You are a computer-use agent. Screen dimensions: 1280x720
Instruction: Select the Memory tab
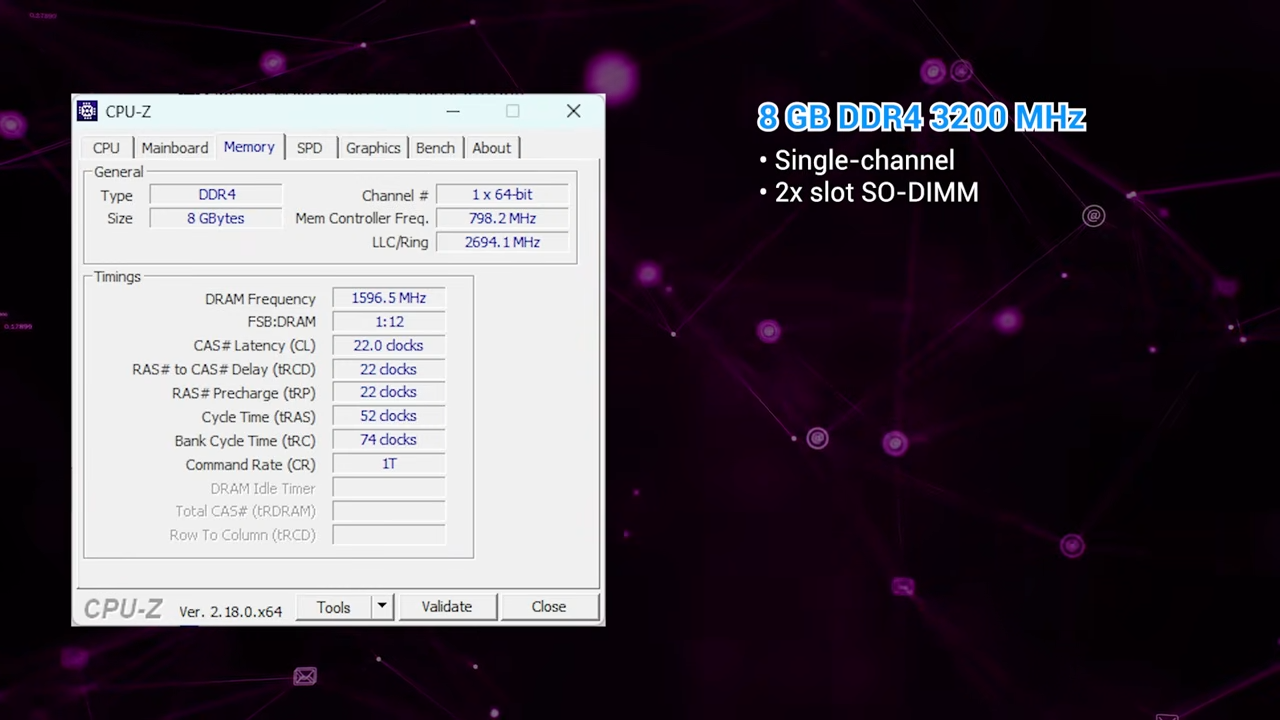click(249, 147)
